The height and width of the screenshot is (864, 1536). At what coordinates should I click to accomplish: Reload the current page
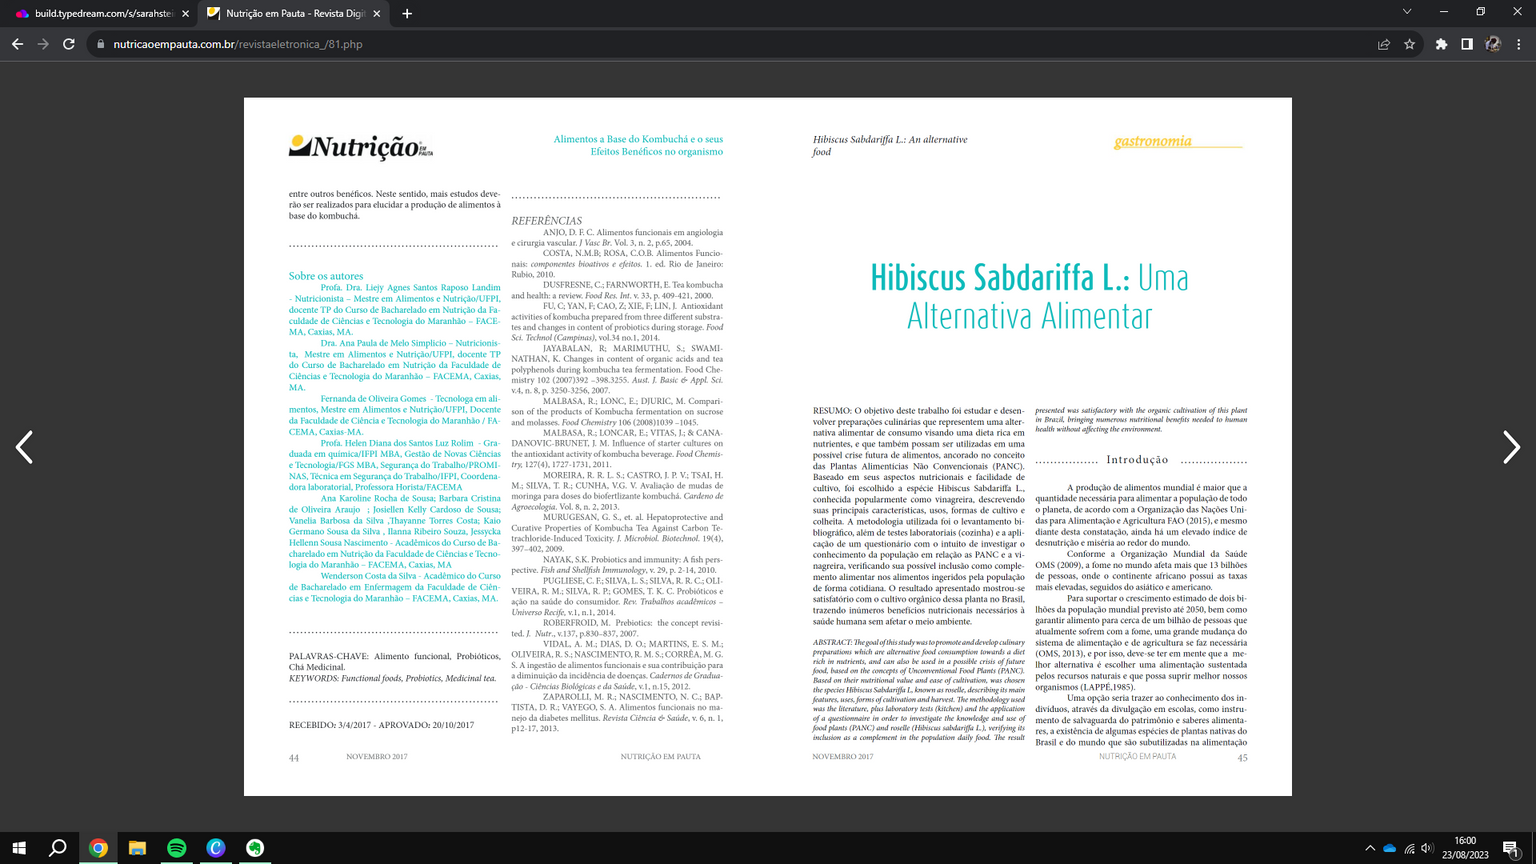coord(69,44)
